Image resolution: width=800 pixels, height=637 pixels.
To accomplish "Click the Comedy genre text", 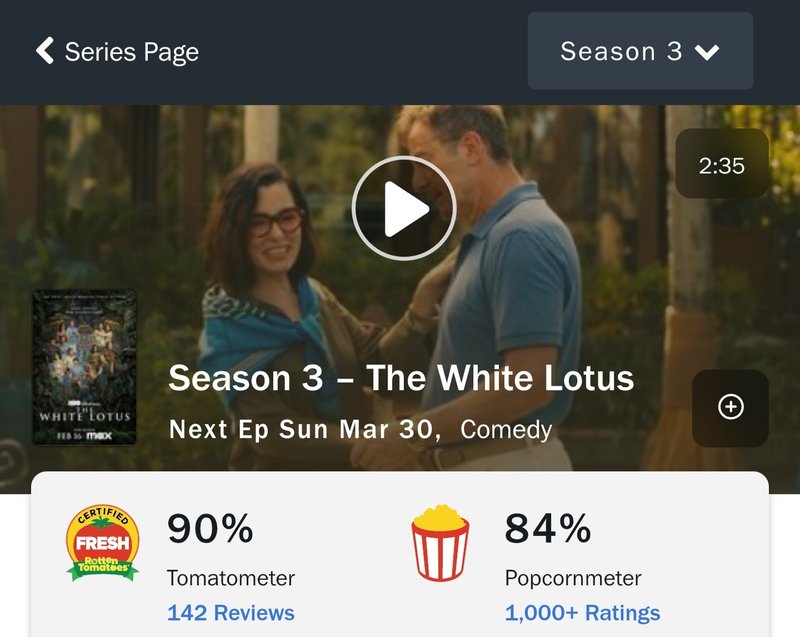I will tap(506, 430).
